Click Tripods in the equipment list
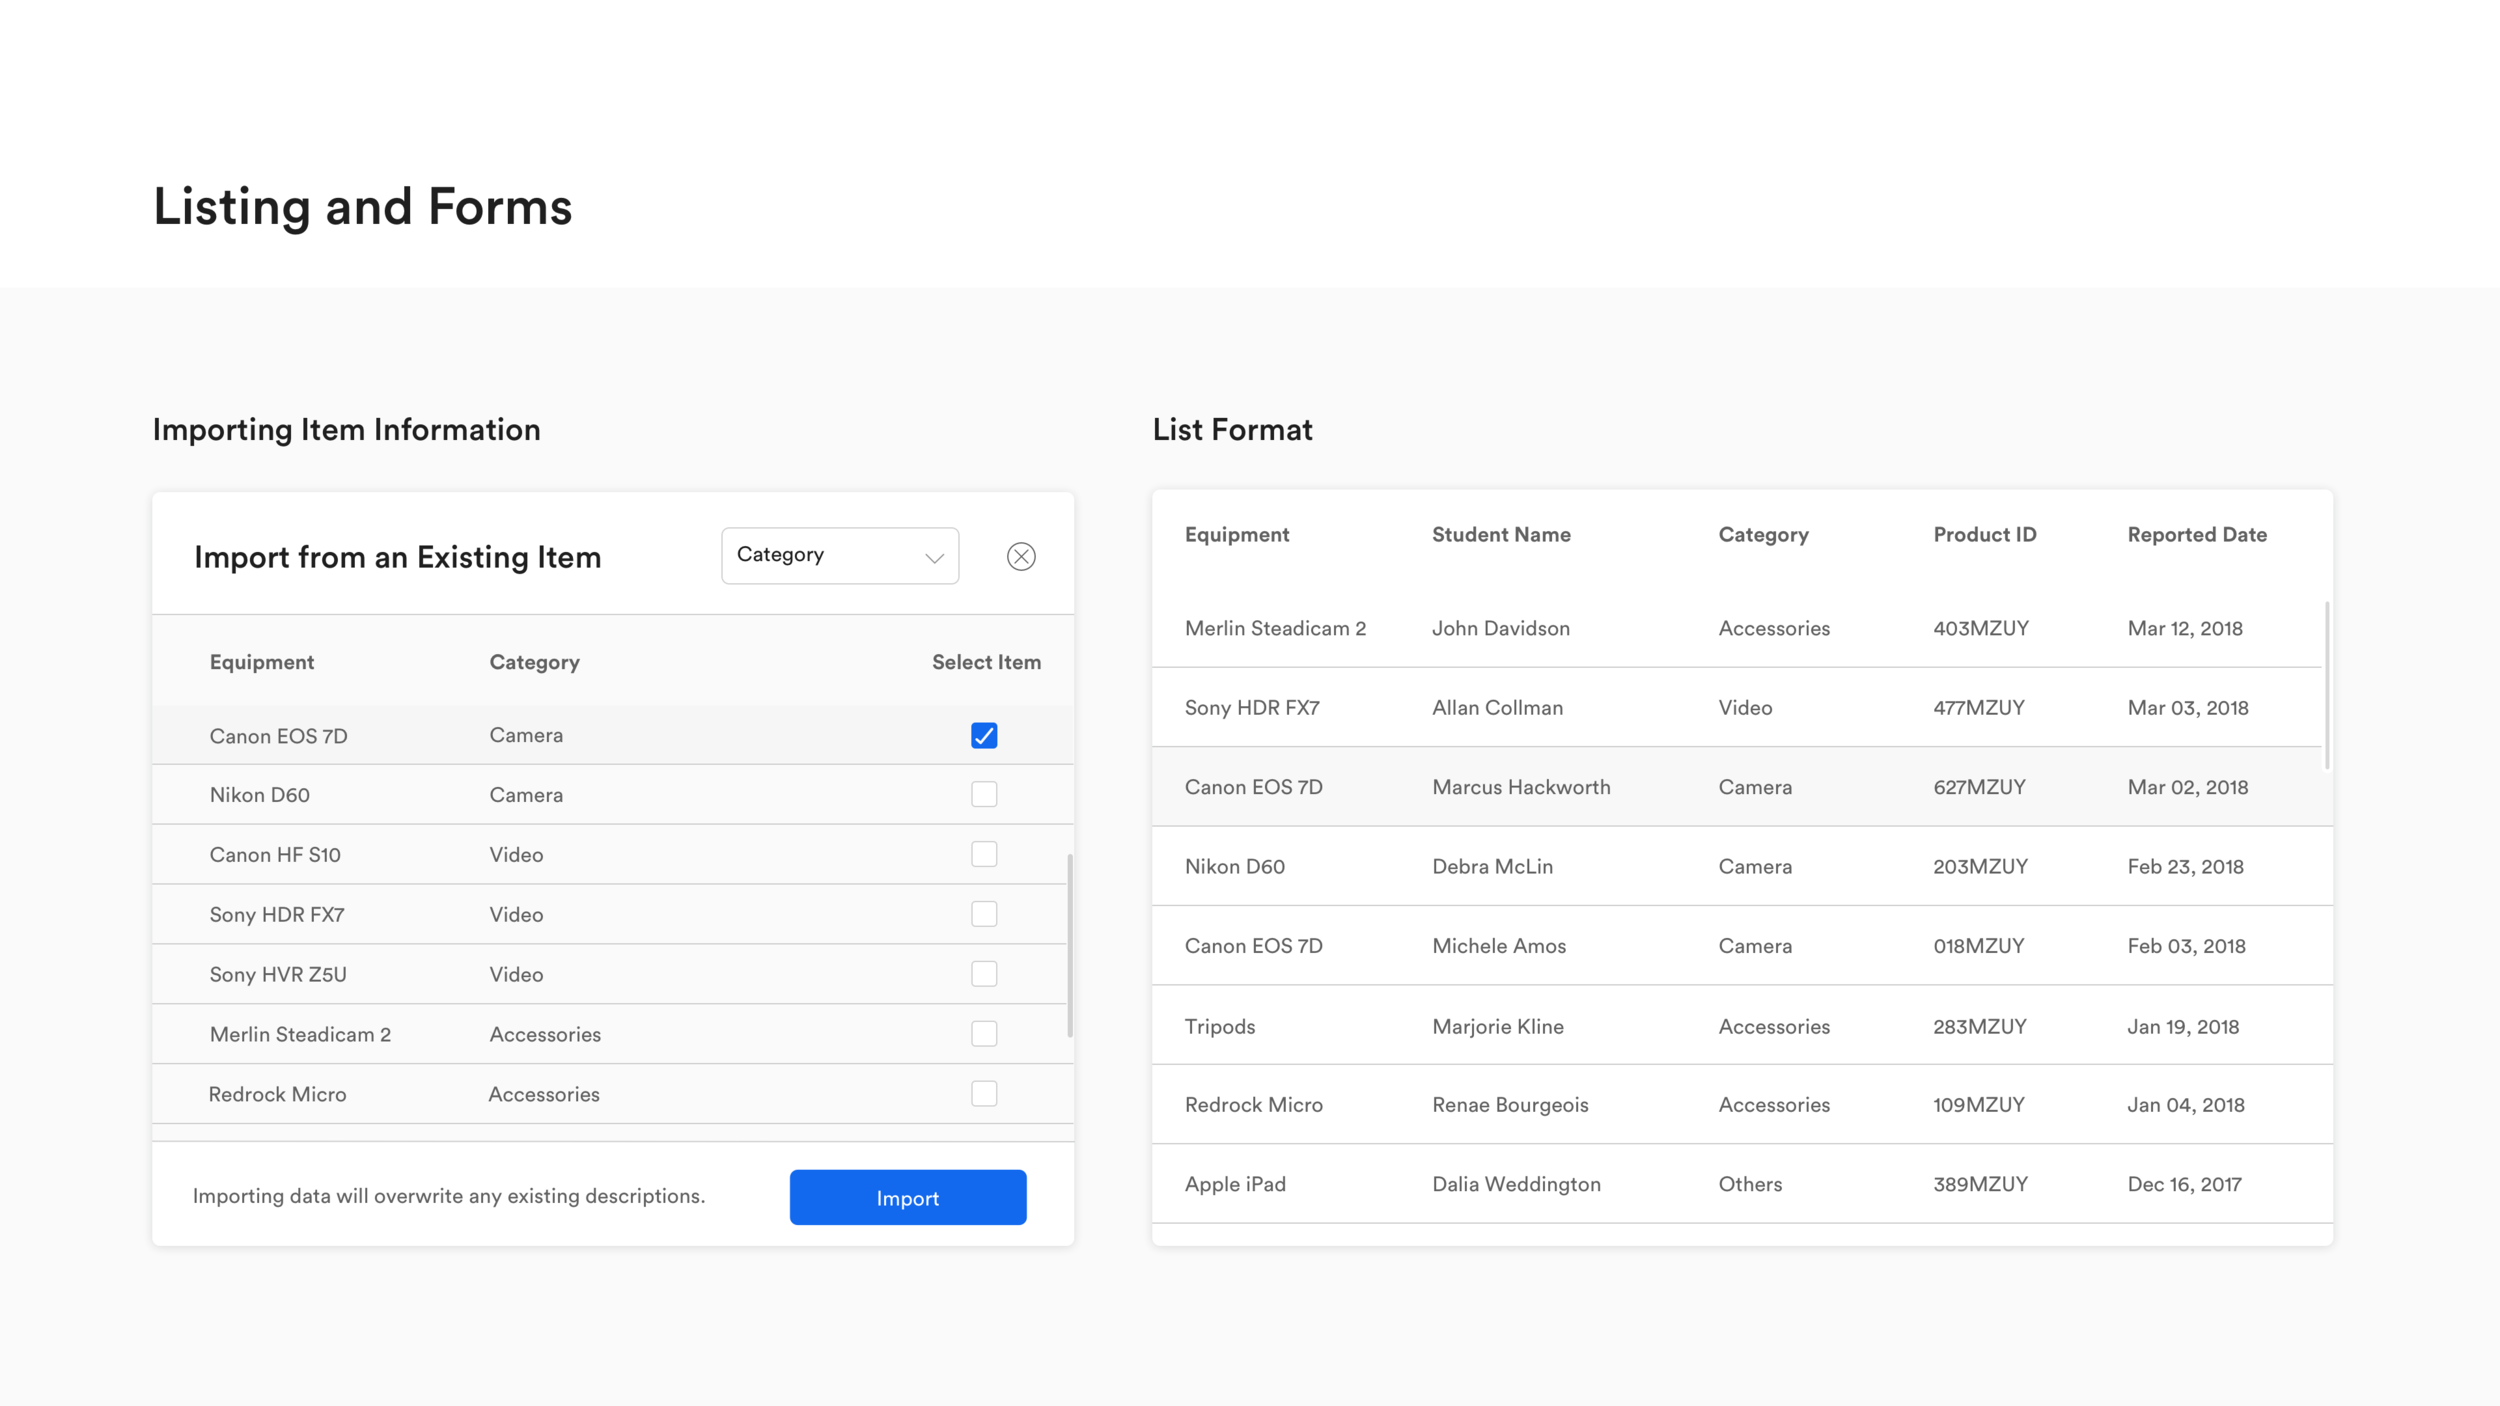The height and width of the screenshot is (1406, 2500). (1219, 1026)
